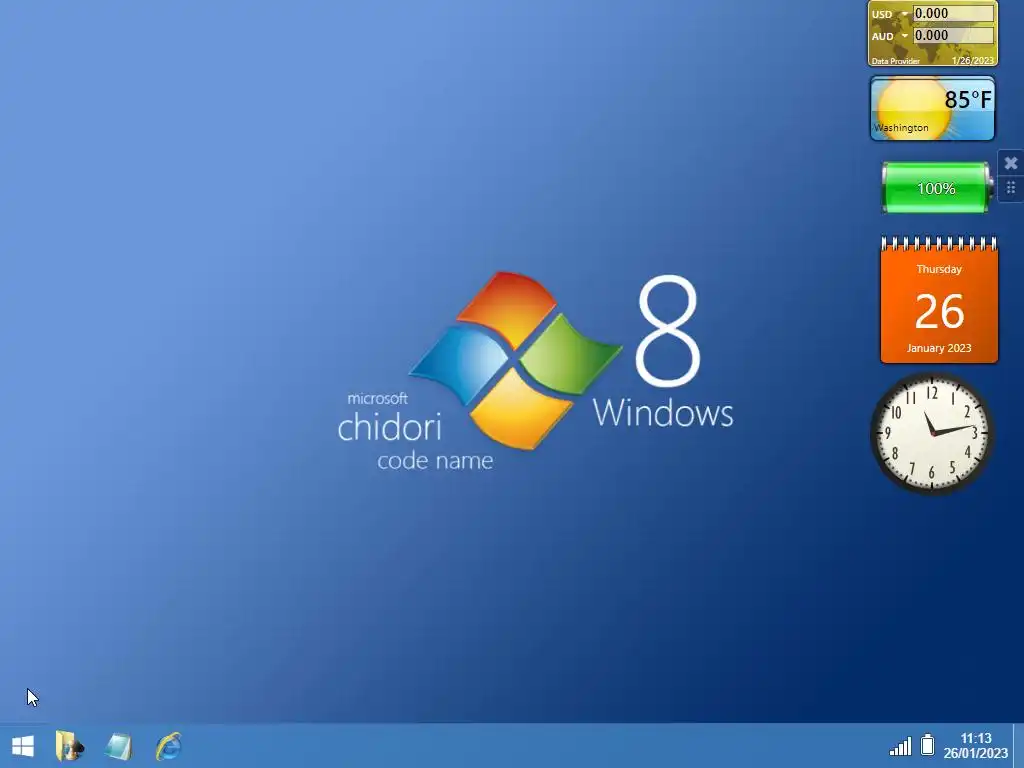Click the taskbar date 26/01/2023
The width and height of the screenshot is (1024, 768).
click(x=976, y=753)
